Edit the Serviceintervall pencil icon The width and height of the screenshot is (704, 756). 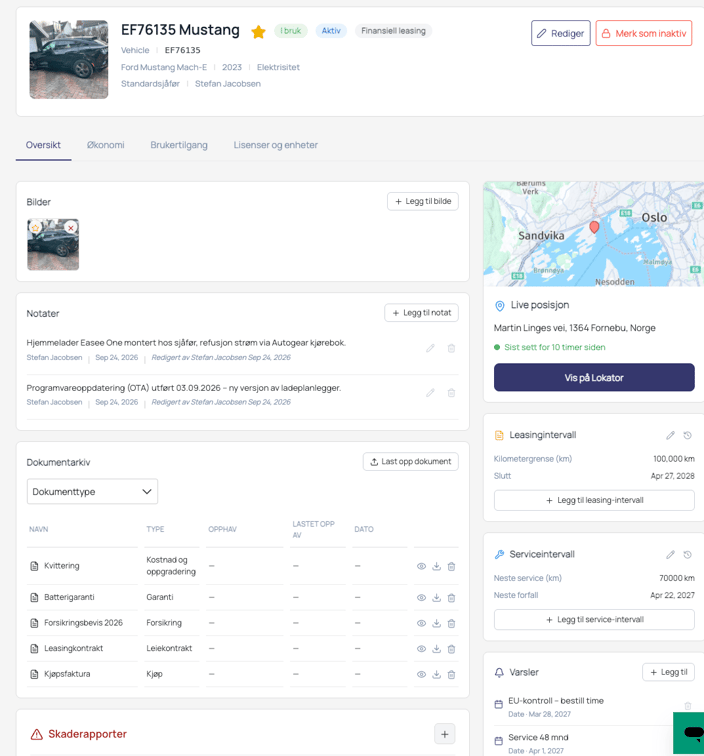(x=670, y=554)
